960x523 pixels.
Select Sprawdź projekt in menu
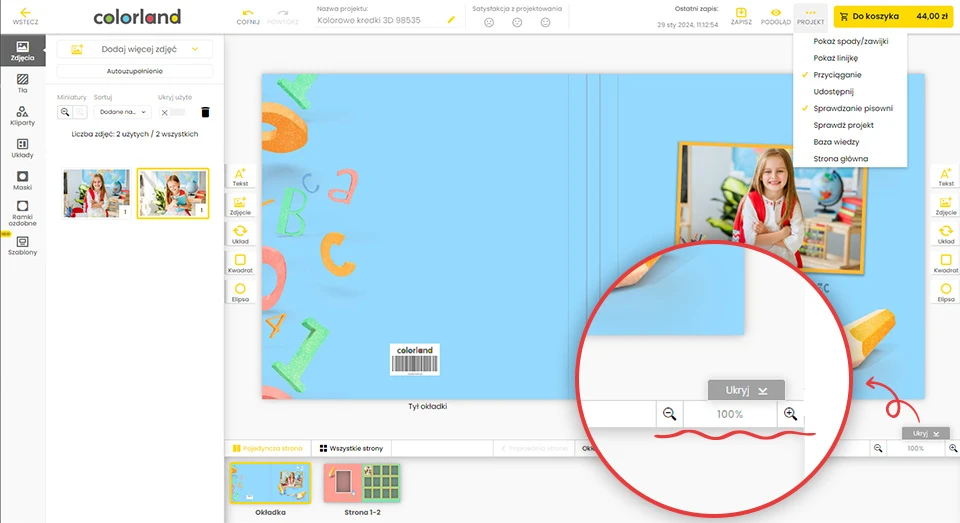tap(843, 125)
